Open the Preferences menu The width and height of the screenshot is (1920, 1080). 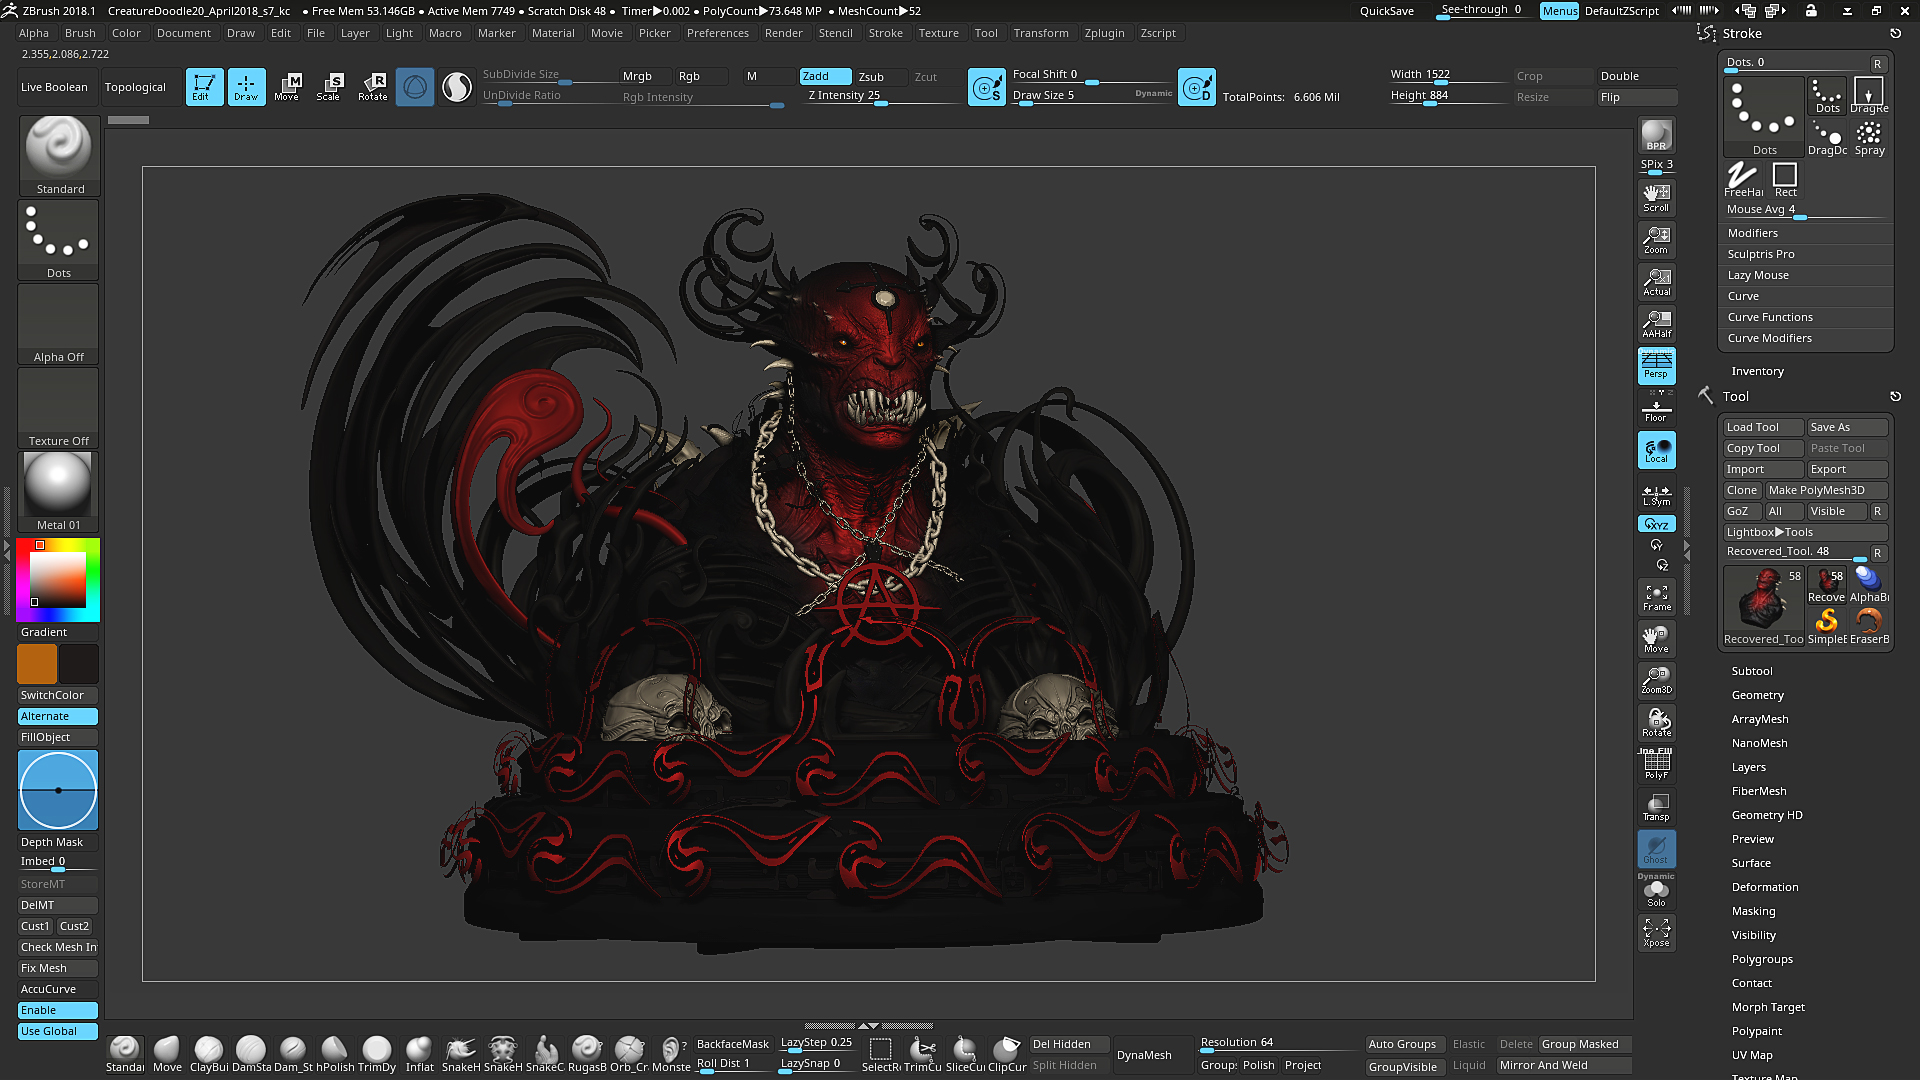point(717,33)
